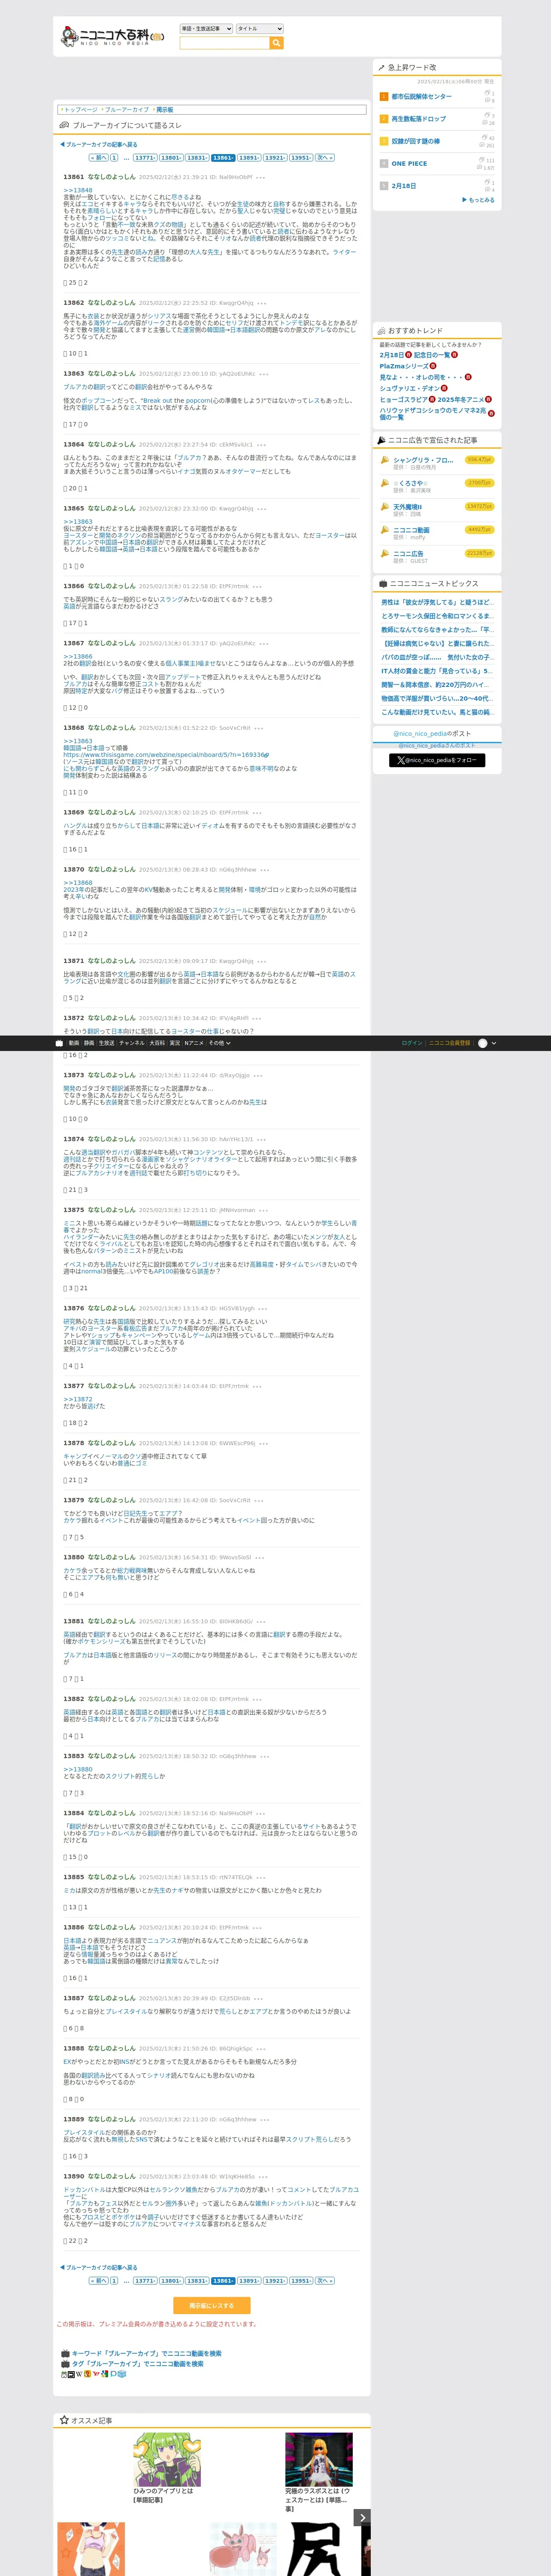Go to page 13771- in top pagination

pyautogui.click(x=145, y=157)
